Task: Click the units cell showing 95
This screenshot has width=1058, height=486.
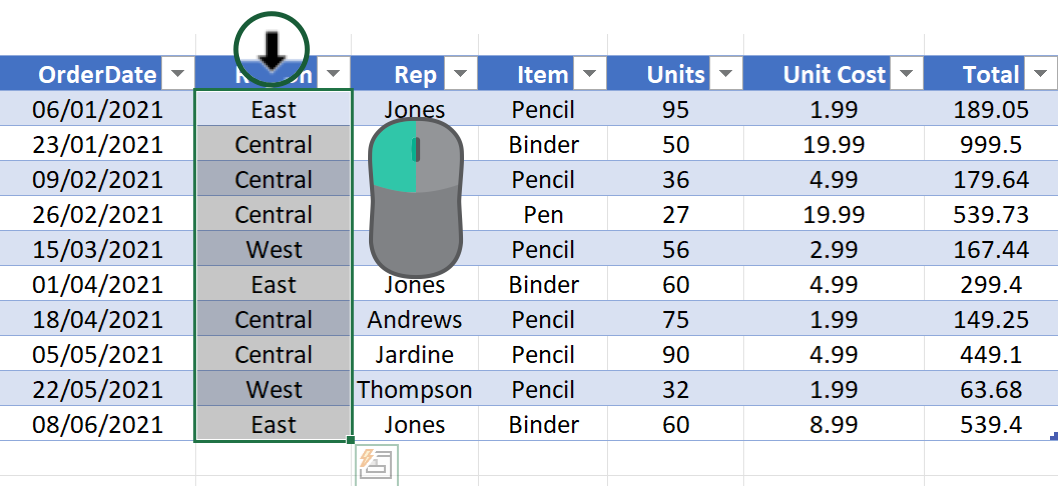Action: click(x=676, y=110)
